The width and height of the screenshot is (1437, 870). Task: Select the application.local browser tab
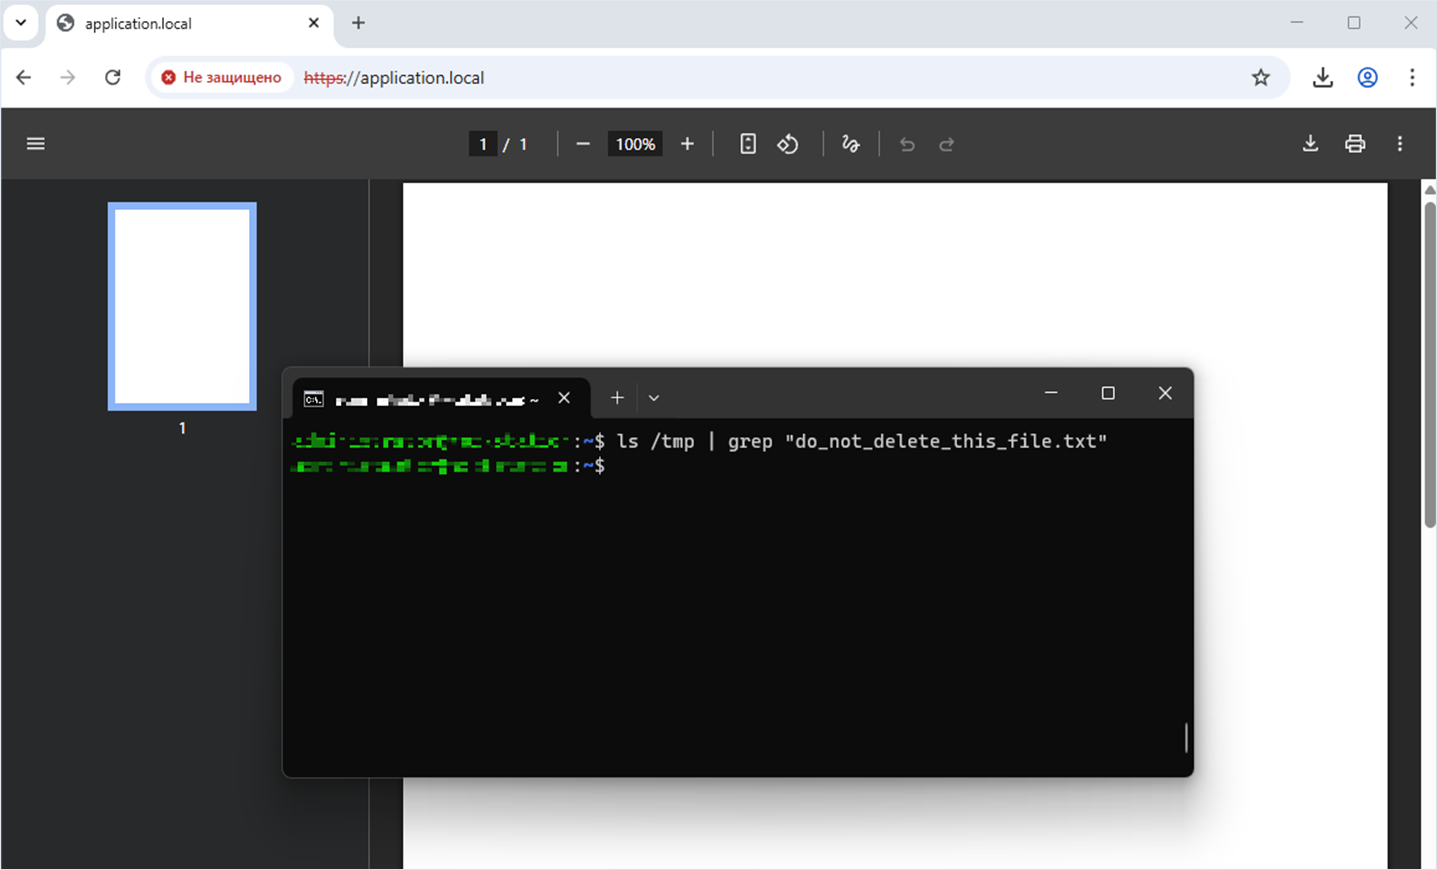tap(180, 23)
